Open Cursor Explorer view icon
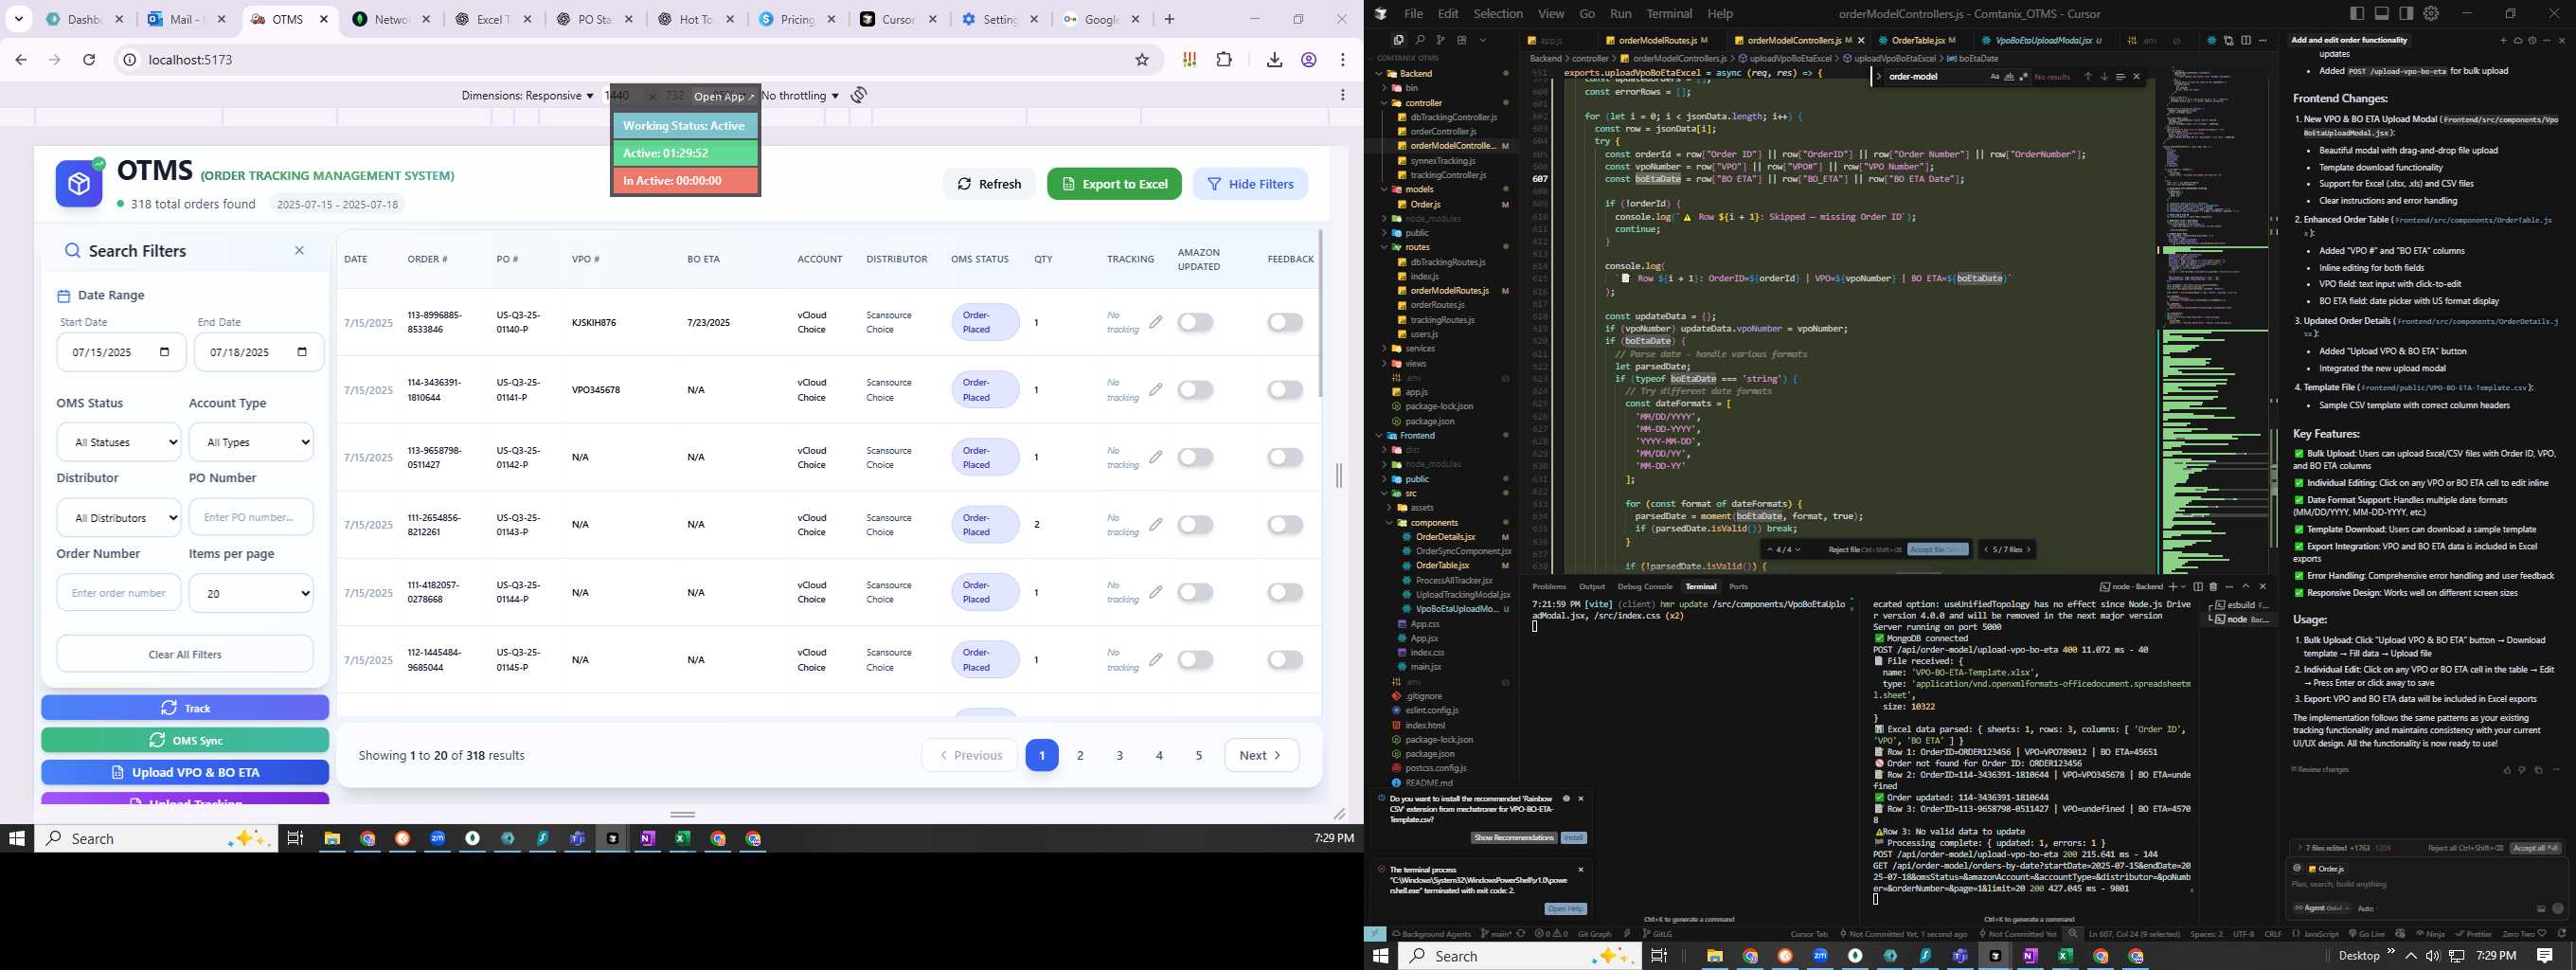The height and width of the screenshot is (970, 2576). pyautogui.click(x=1398, y=40)
